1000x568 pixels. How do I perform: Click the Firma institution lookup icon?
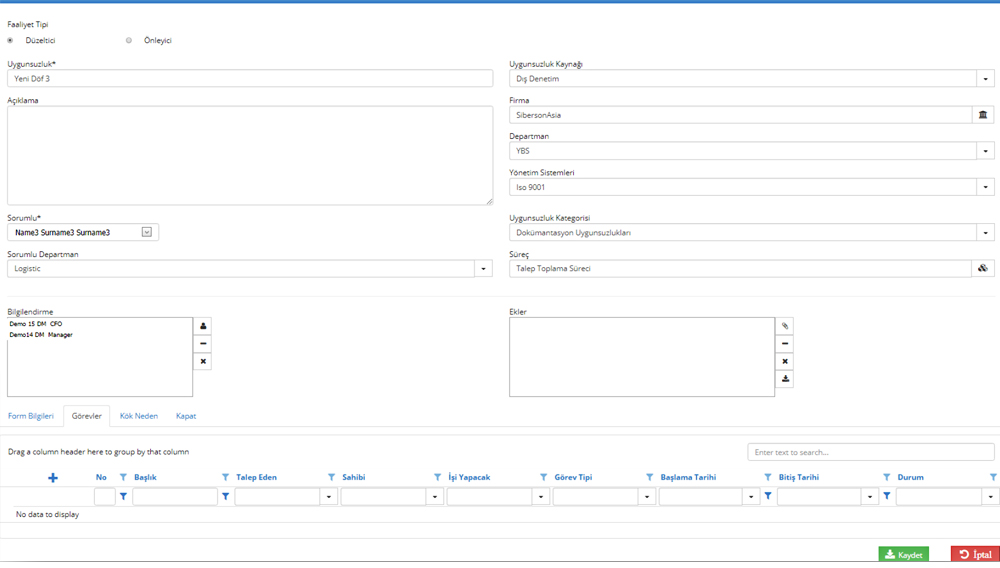point(983,115)
